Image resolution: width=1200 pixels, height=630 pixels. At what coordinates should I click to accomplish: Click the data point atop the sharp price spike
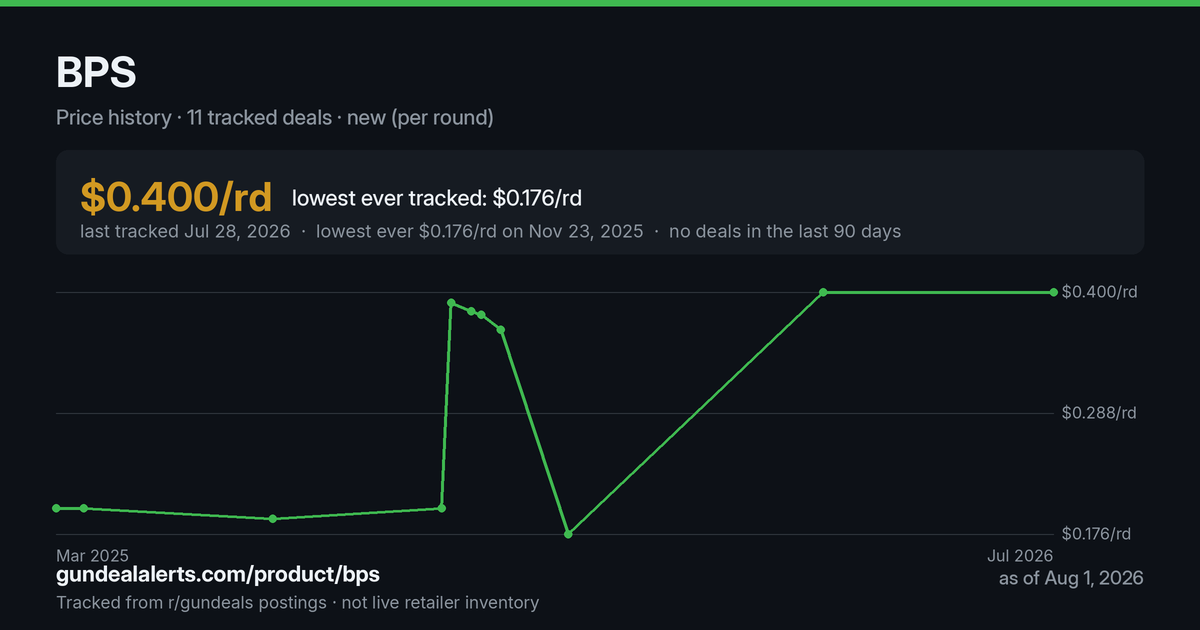point(451,302)
